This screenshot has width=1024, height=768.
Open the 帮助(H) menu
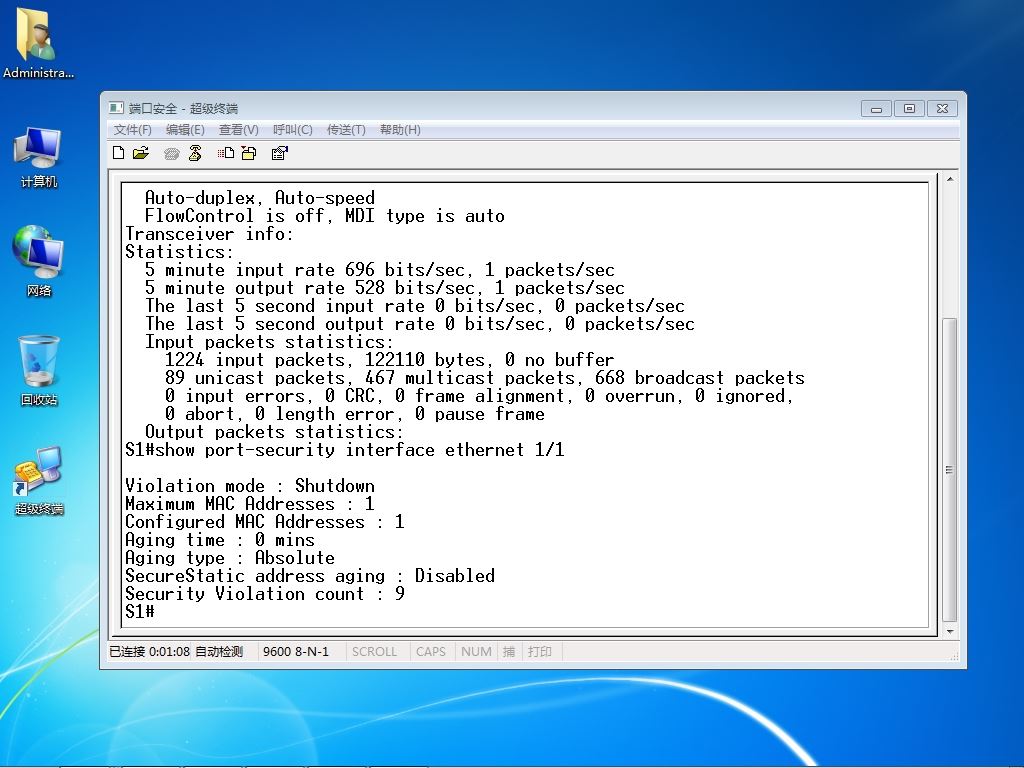tap(400, 129)
